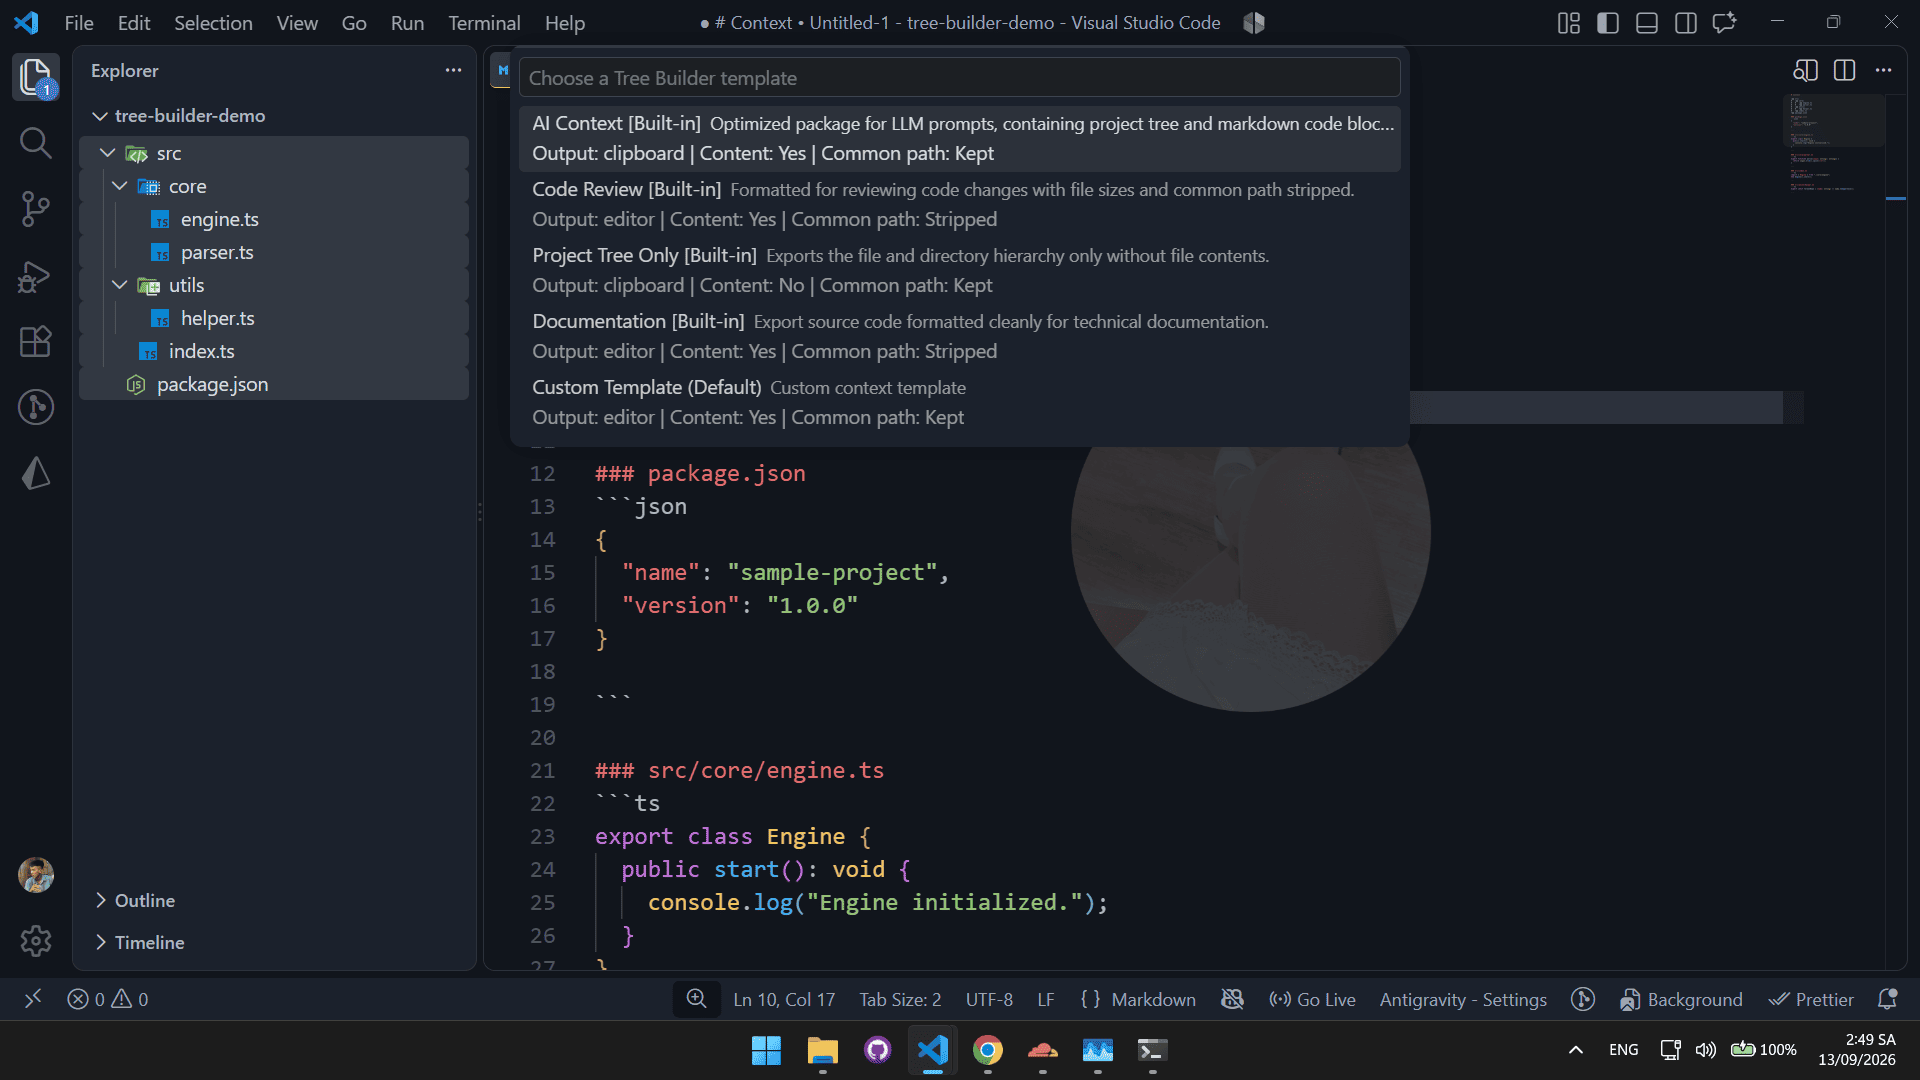This screenshot has width=1920, height=1080.
Task: Click the editor minimap
Action: click(x=1834, y=145)
